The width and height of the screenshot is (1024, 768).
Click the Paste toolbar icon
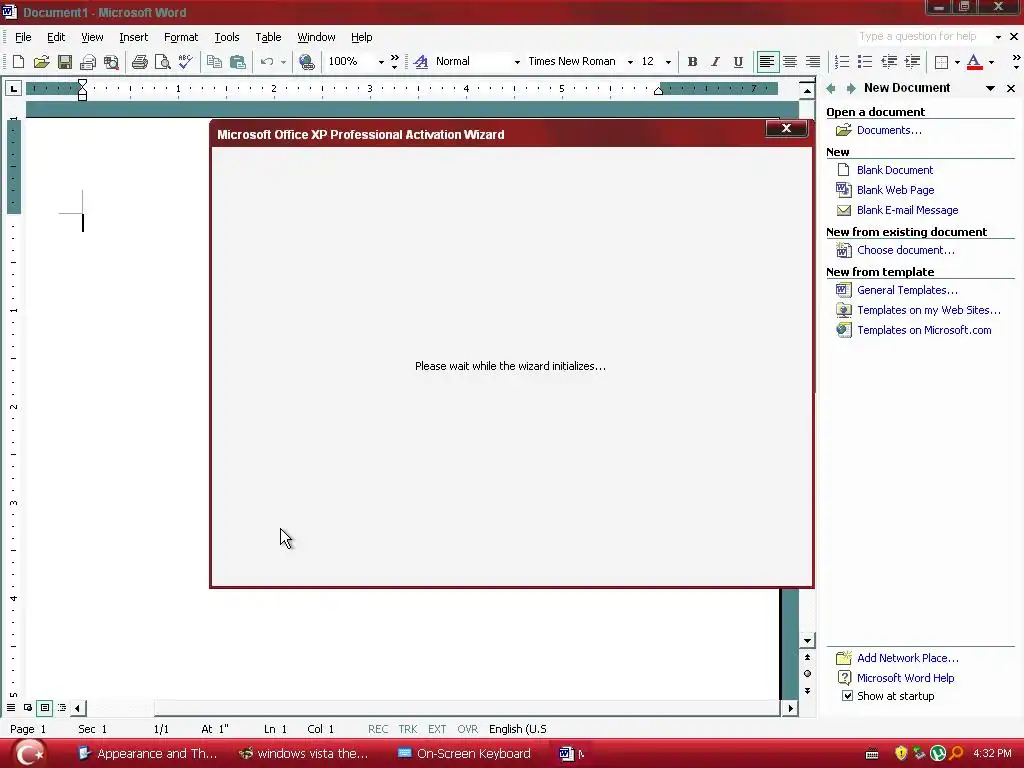238,61
